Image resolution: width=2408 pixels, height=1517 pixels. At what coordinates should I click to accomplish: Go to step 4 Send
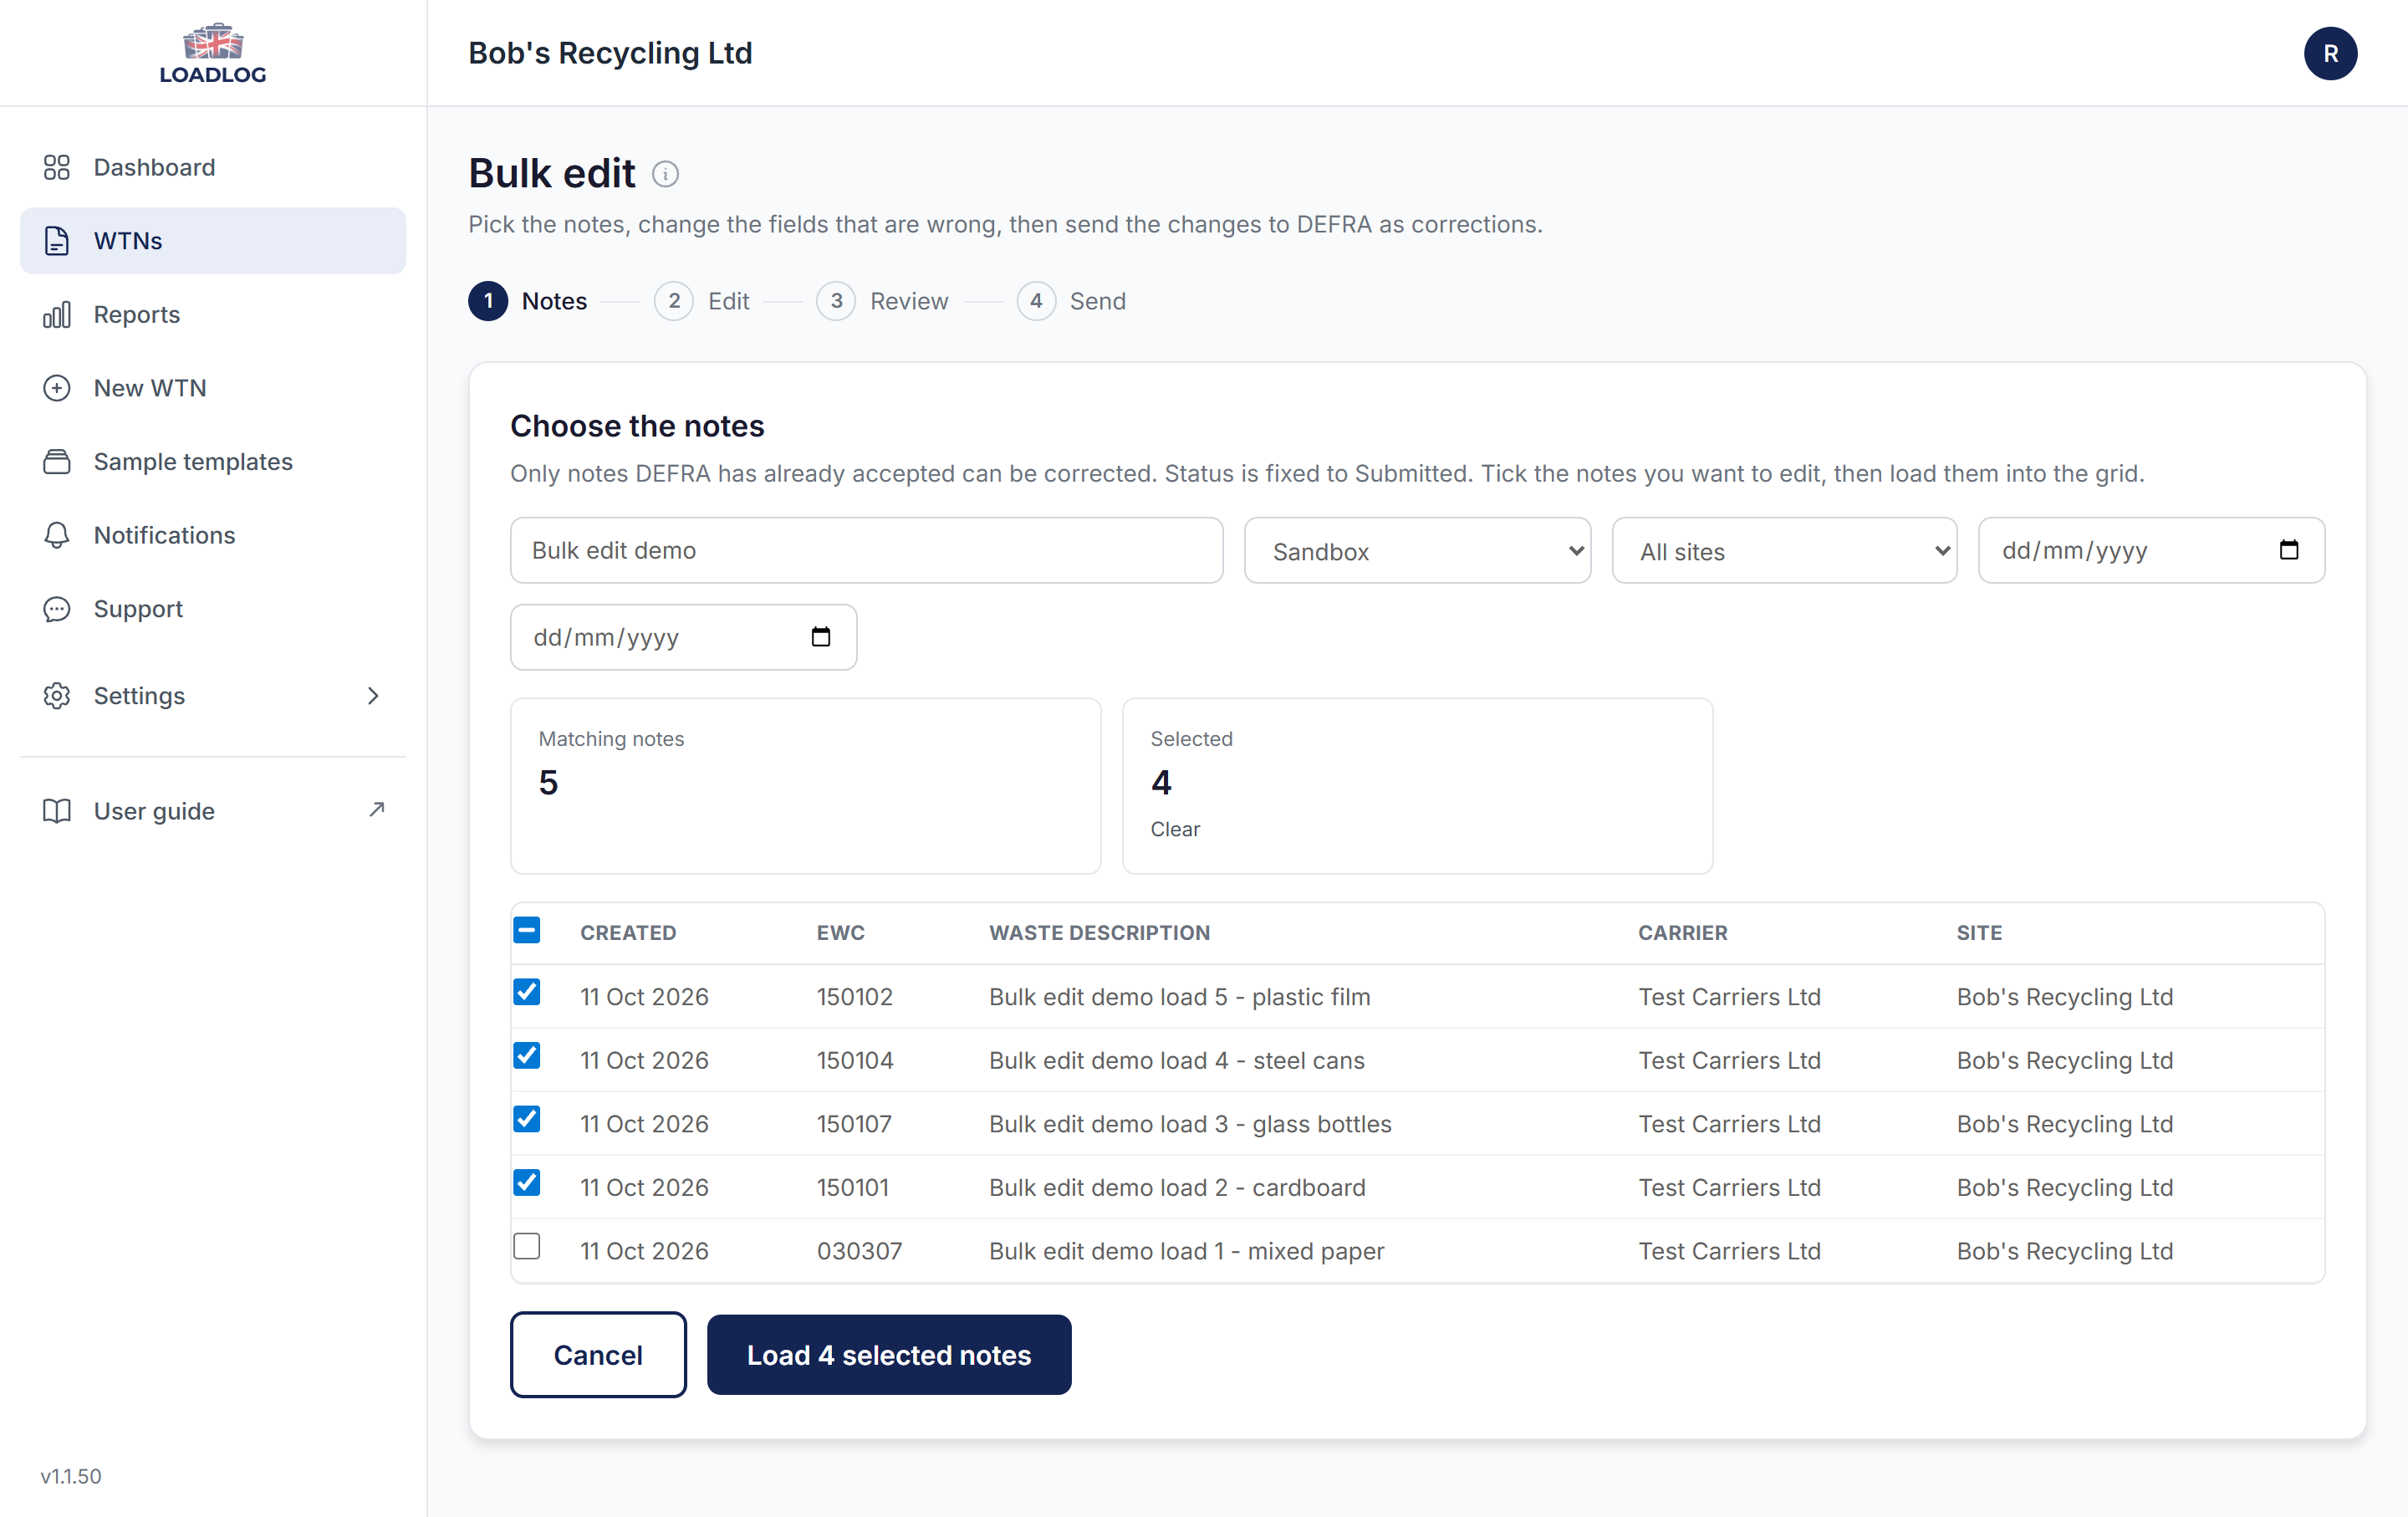(x=1071, y=301)
